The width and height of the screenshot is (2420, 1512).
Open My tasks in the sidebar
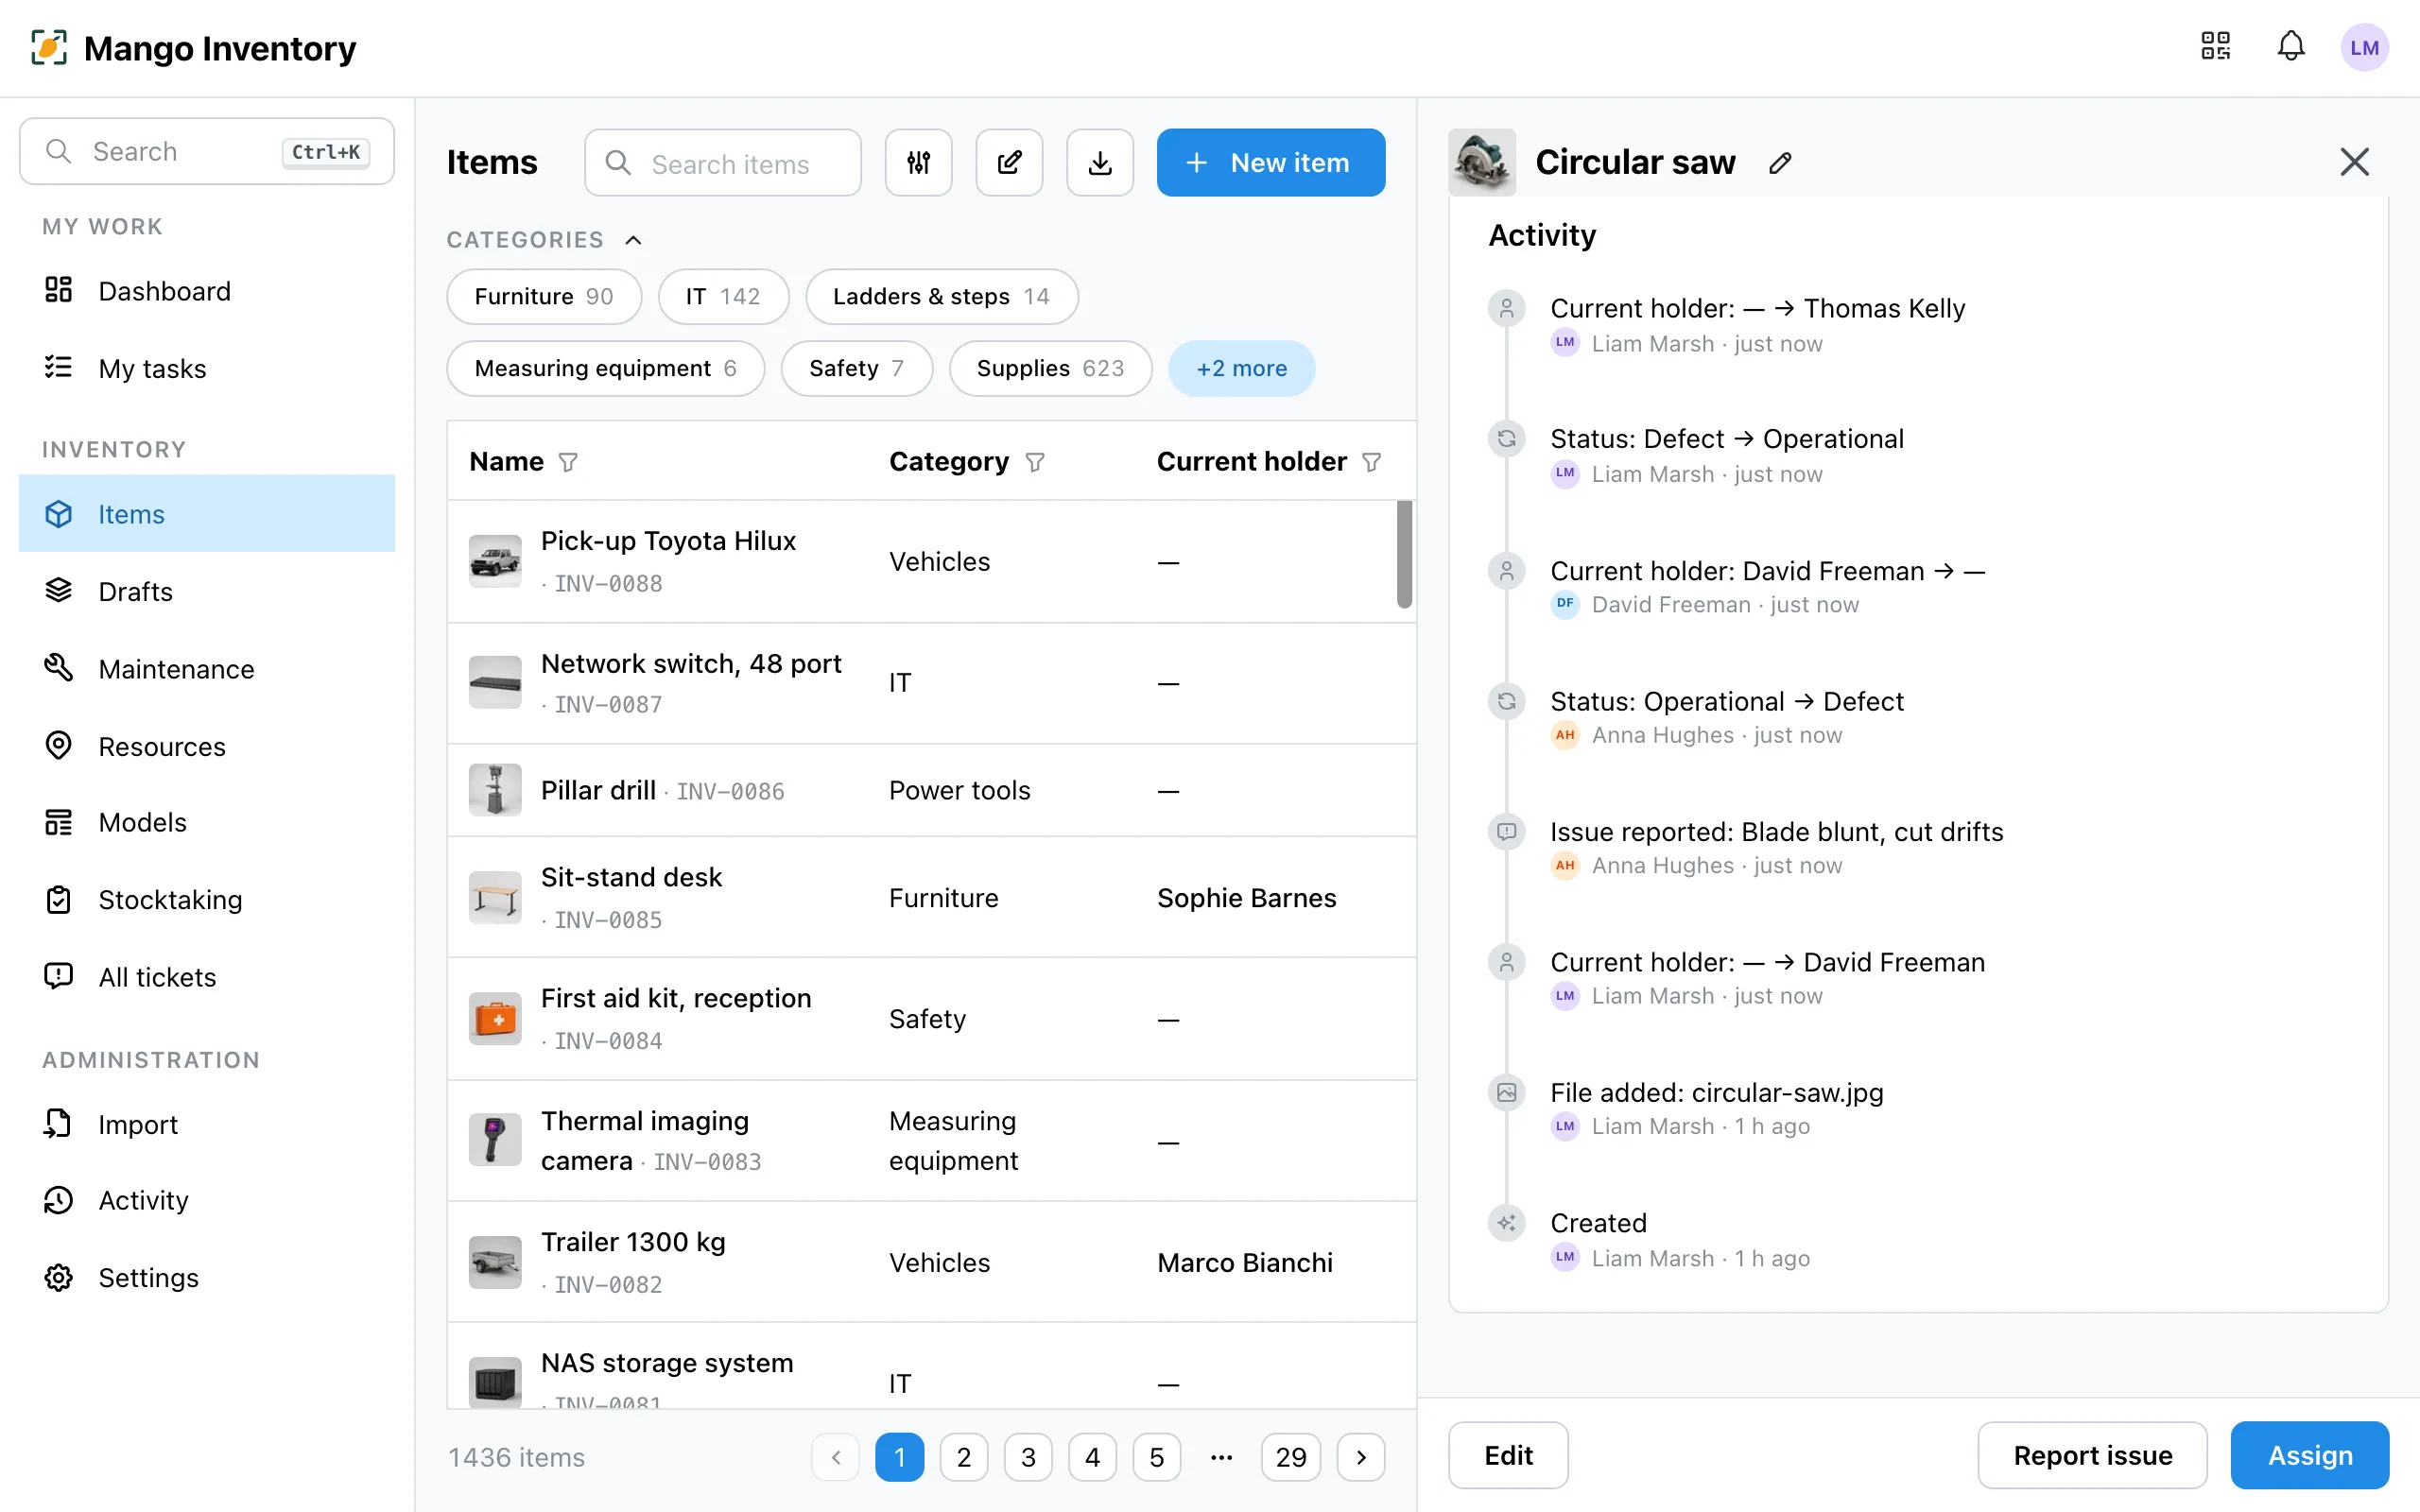coord(207,369)
